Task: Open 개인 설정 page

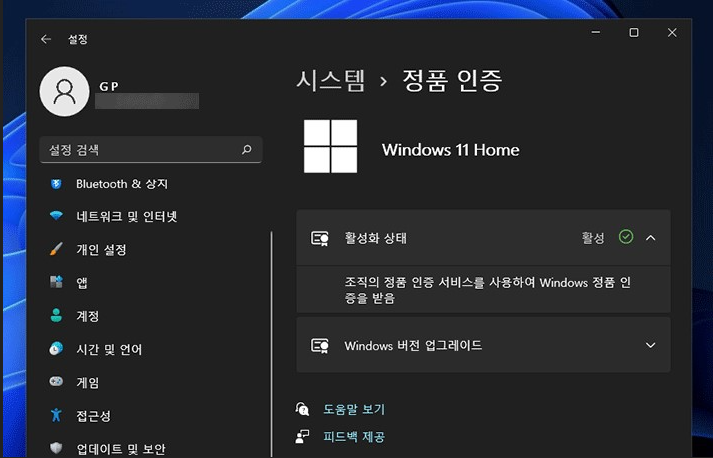Action: [x=101, y=250]
